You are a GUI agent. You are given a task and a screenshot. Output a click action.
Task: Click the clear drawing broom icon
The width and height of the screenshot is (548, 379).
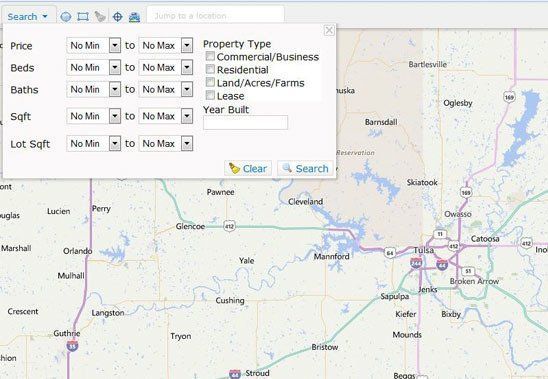tap(100, 16)
